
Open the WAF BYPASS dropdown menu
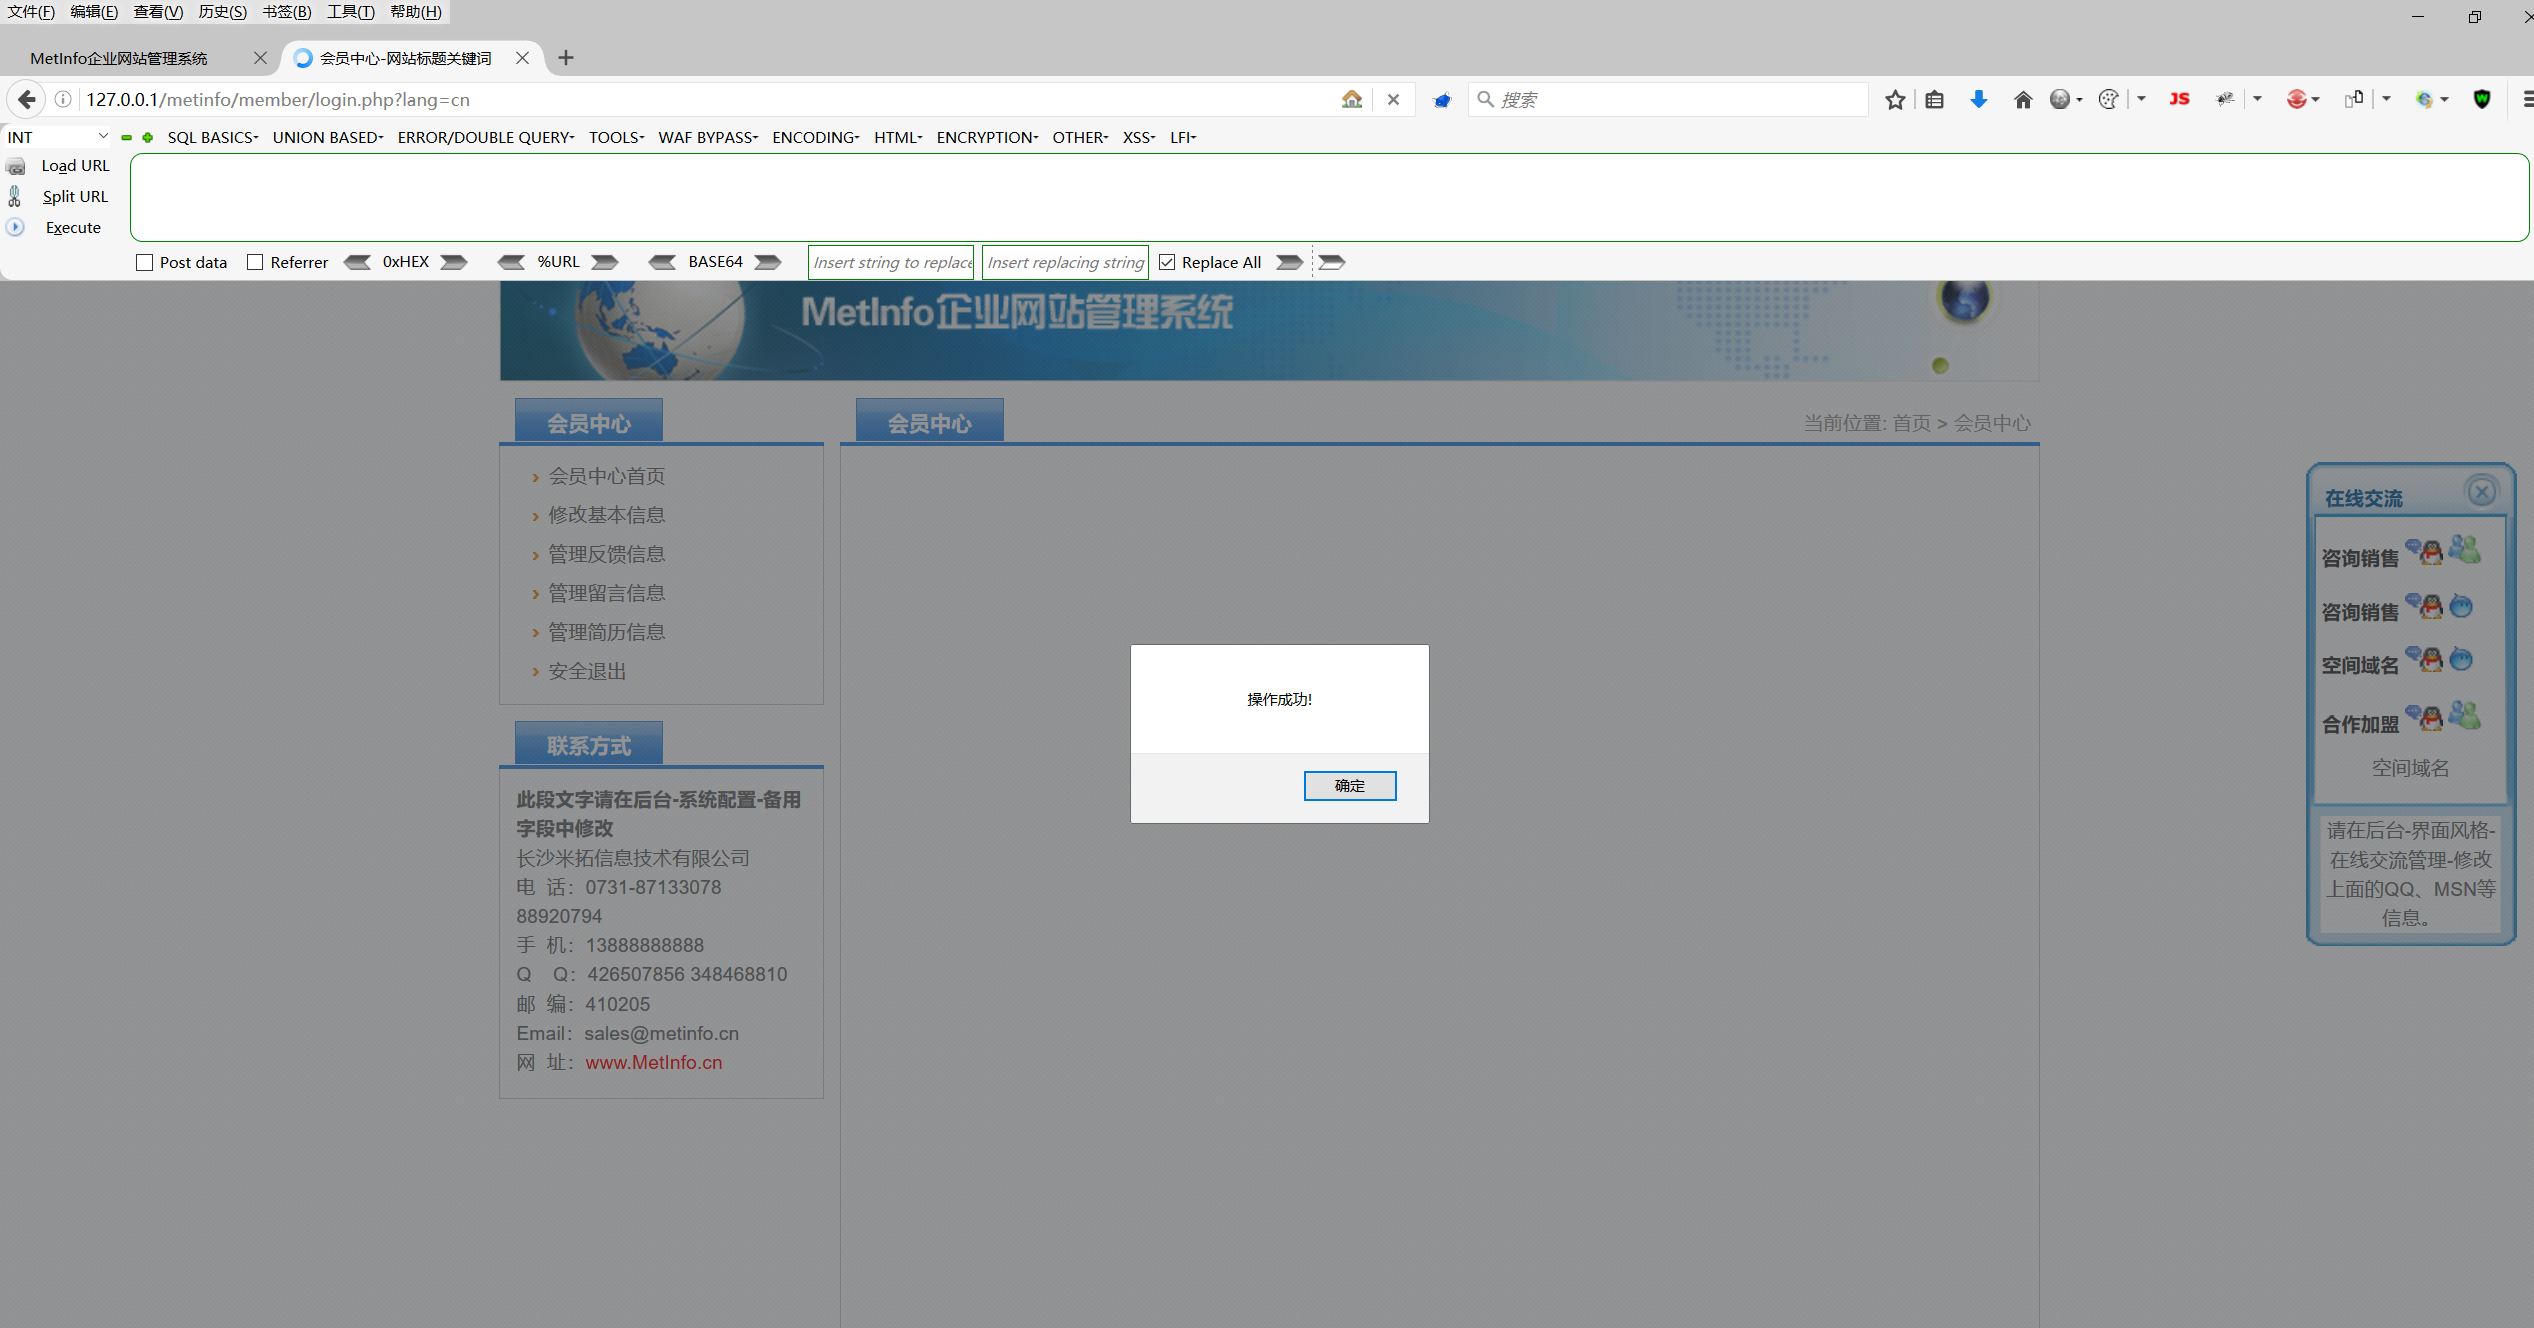(707, 137)
